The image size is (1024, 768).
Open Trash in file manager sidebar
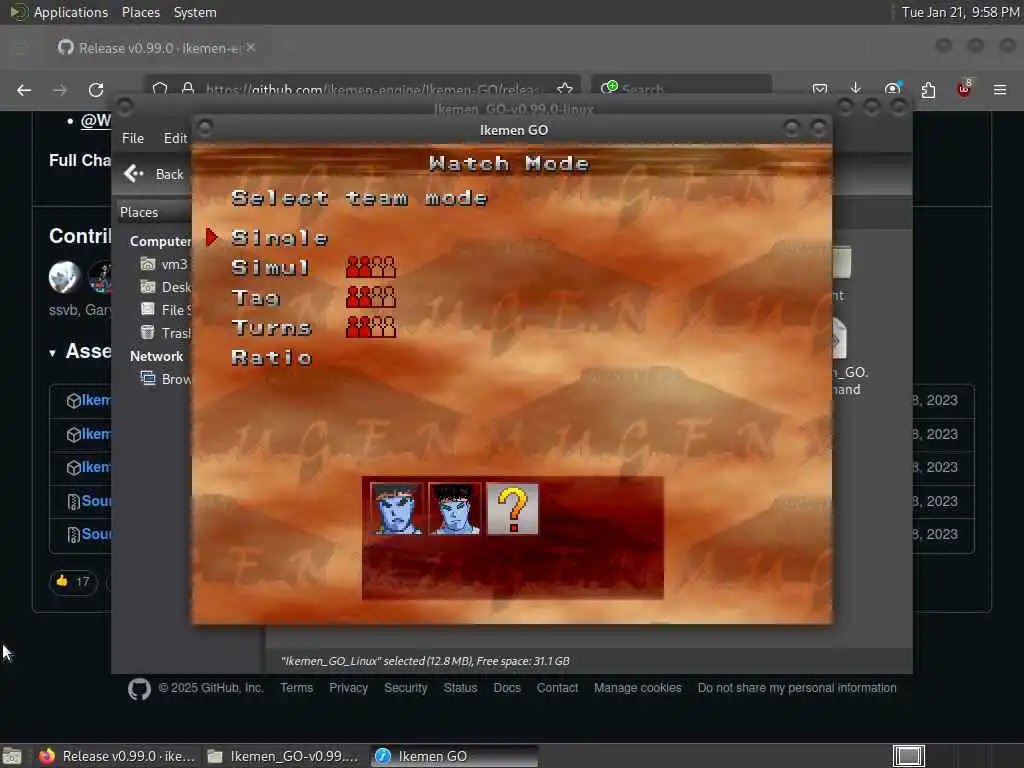click(x=166, y=332)
